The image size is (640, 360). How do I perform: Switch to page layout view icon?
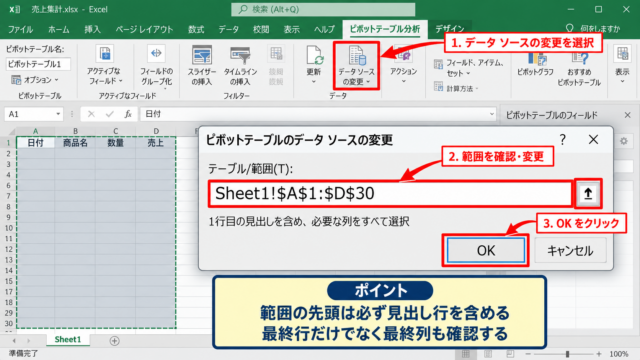[488, 353]
